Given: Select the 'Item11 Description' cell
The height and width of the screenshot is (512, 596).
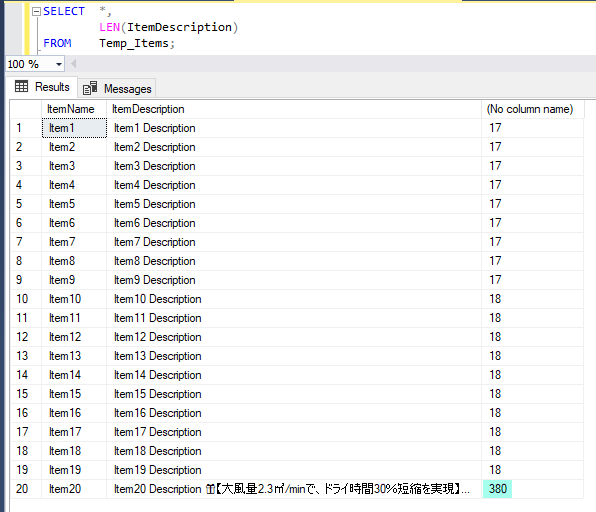Looking at the screenshot, I should (x=294, y=318).
